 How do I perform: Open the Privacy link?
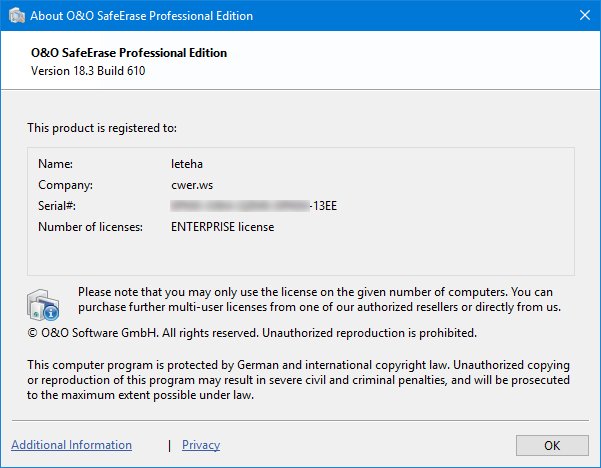pos(201,445)
